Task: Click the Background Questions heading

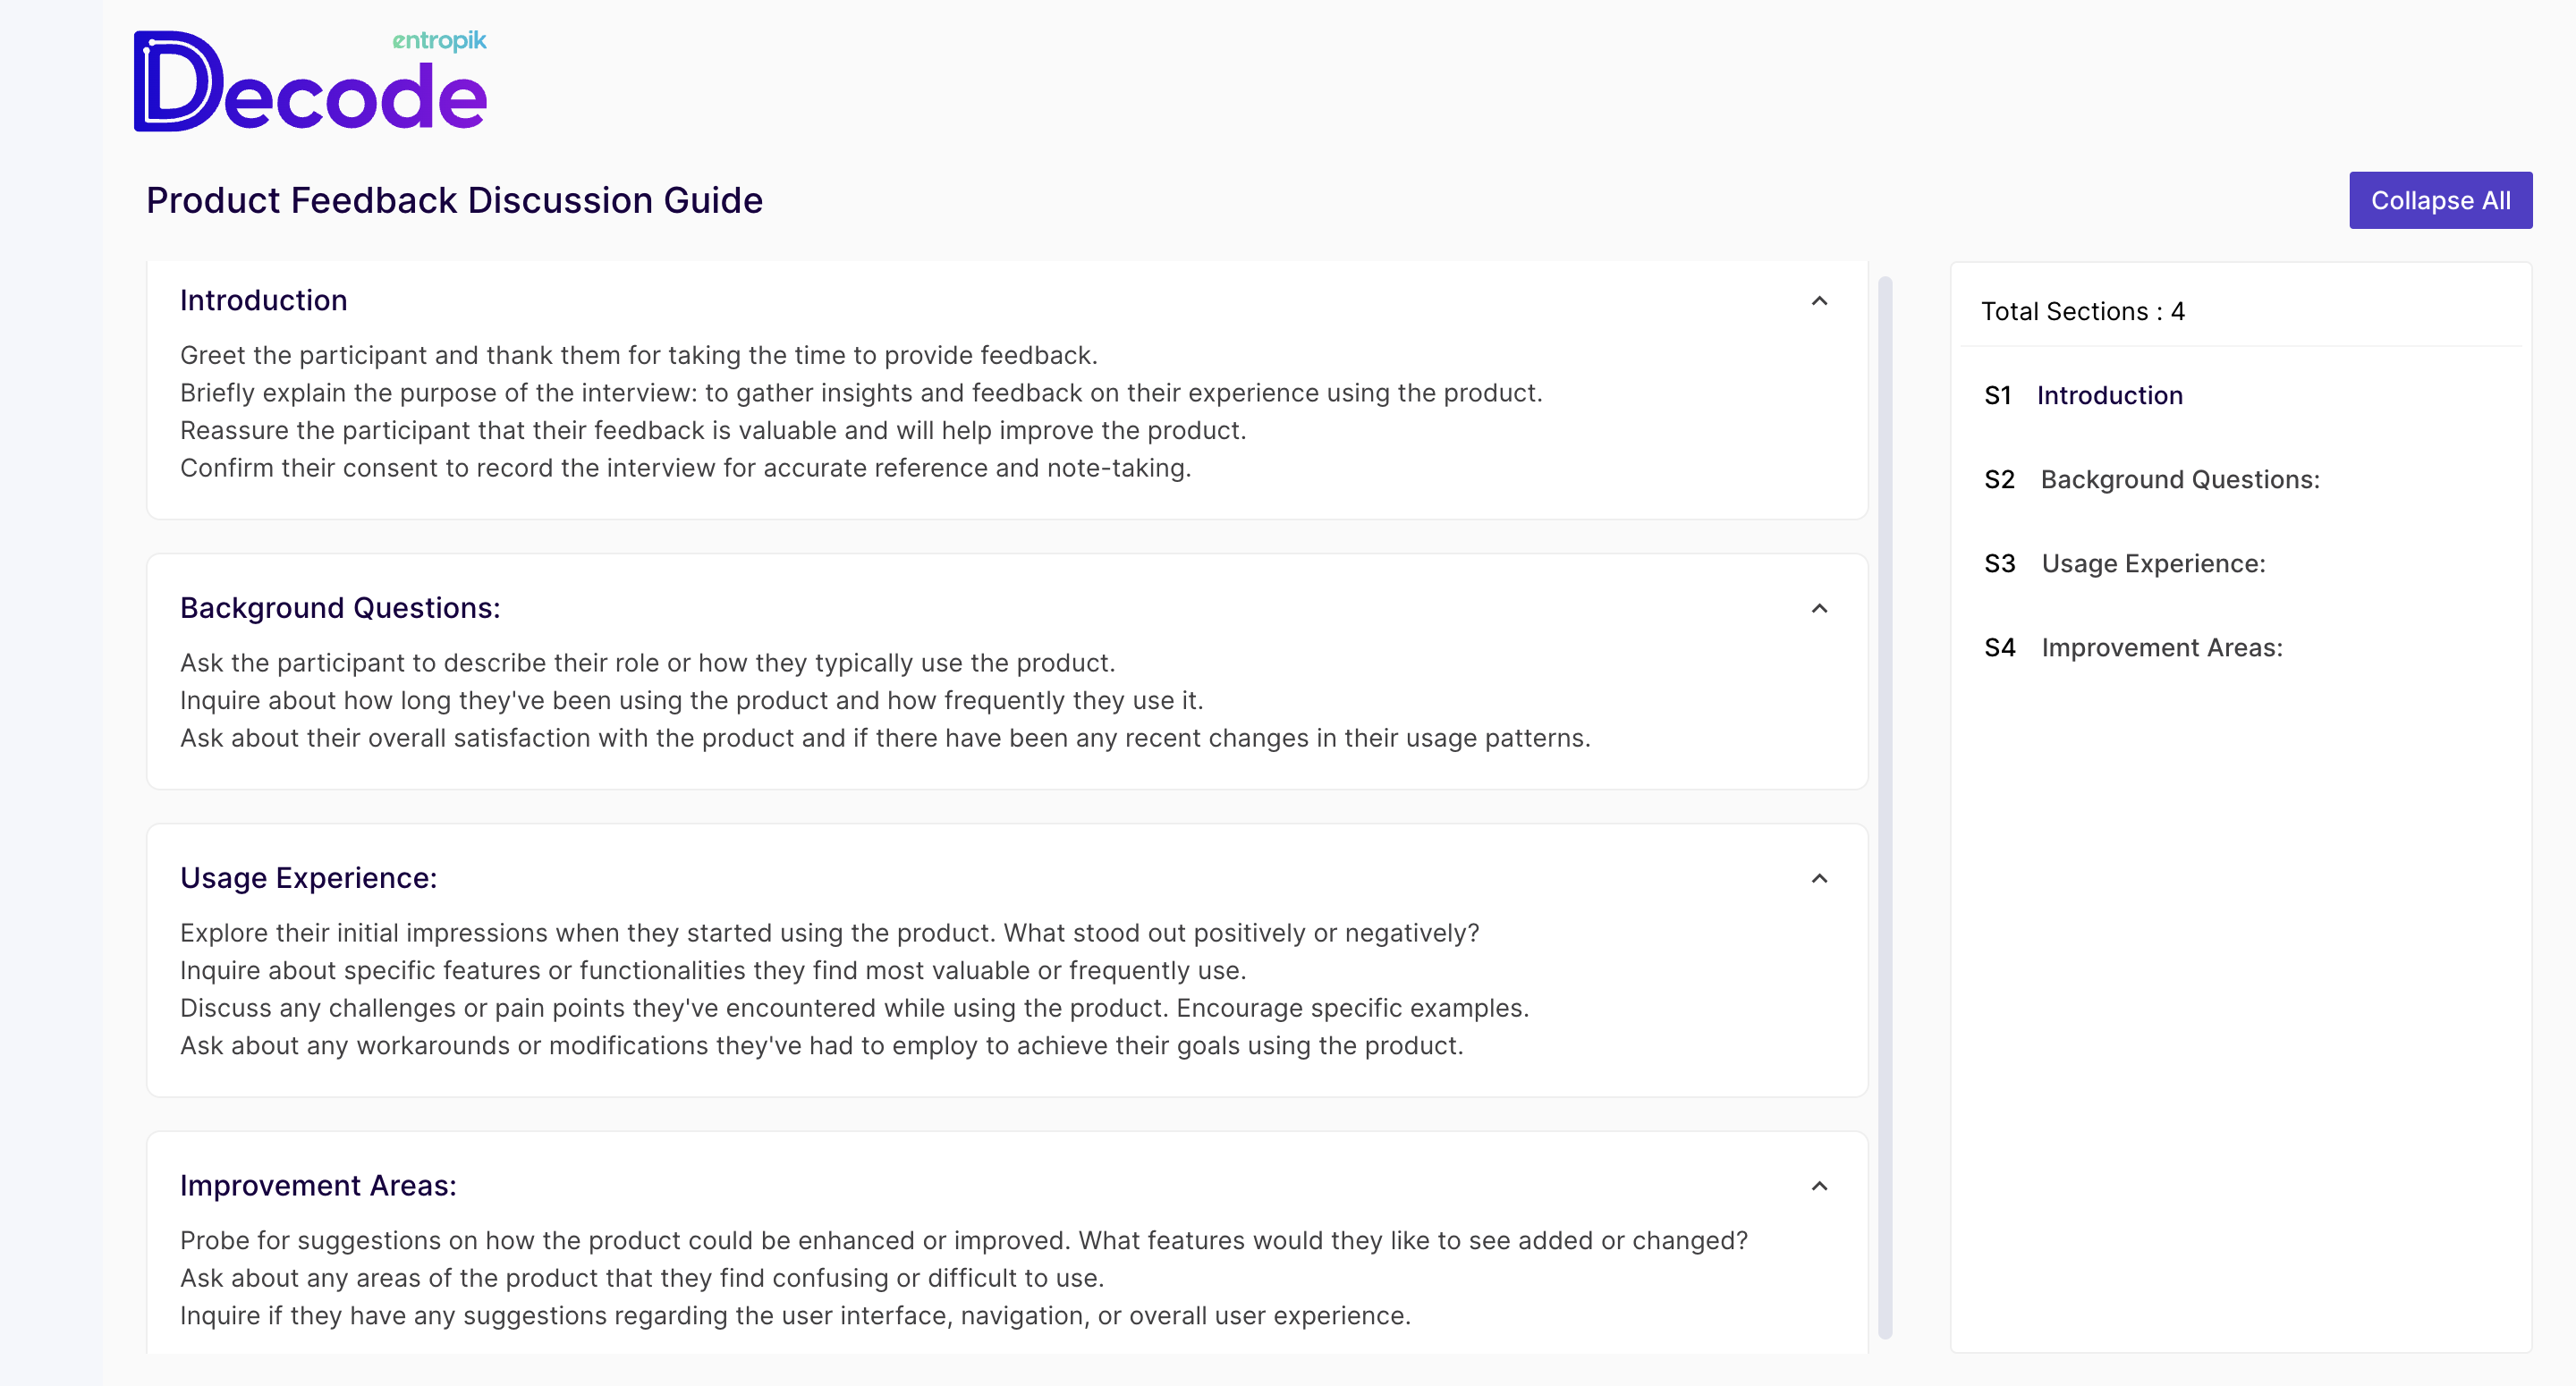Action: click(x=340, y=608)
